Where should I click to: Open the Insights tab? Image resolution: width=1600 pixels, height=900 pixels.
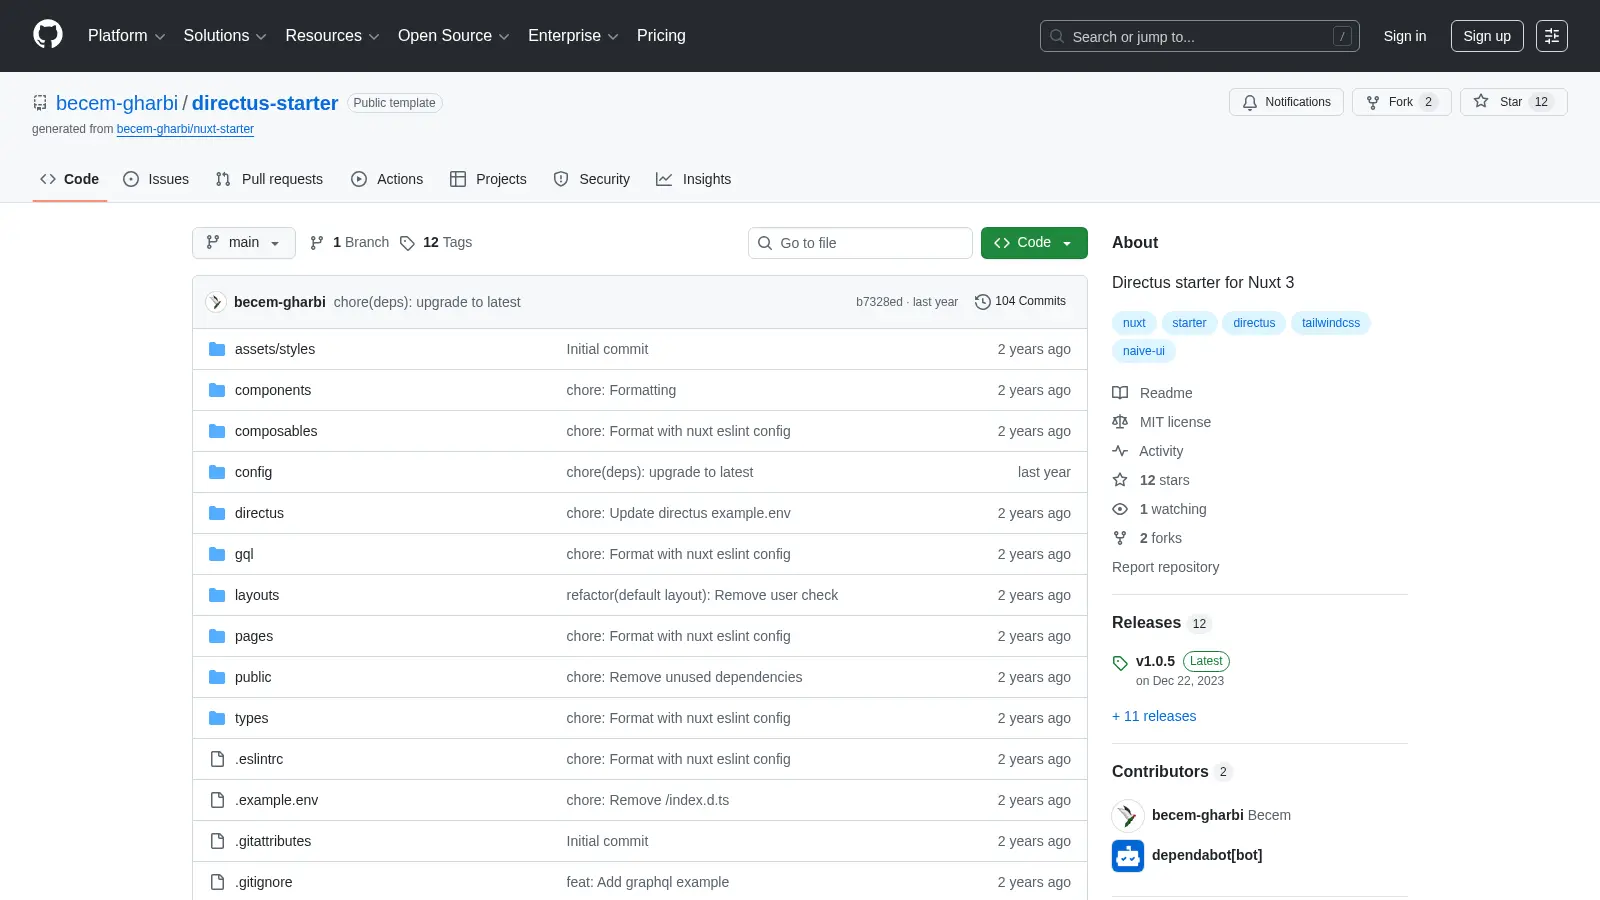[x=694, y=179]
